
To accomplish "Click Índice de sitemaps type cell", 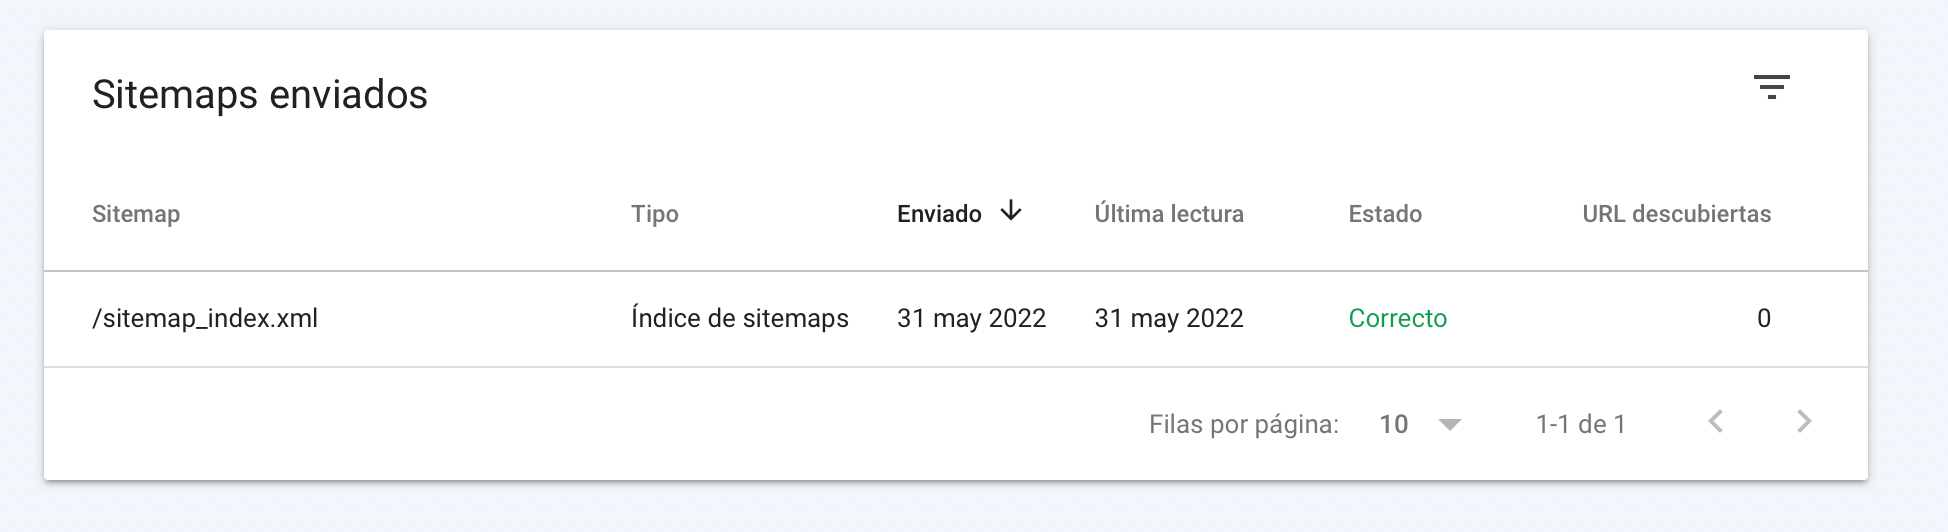I will tap(740, 318).
